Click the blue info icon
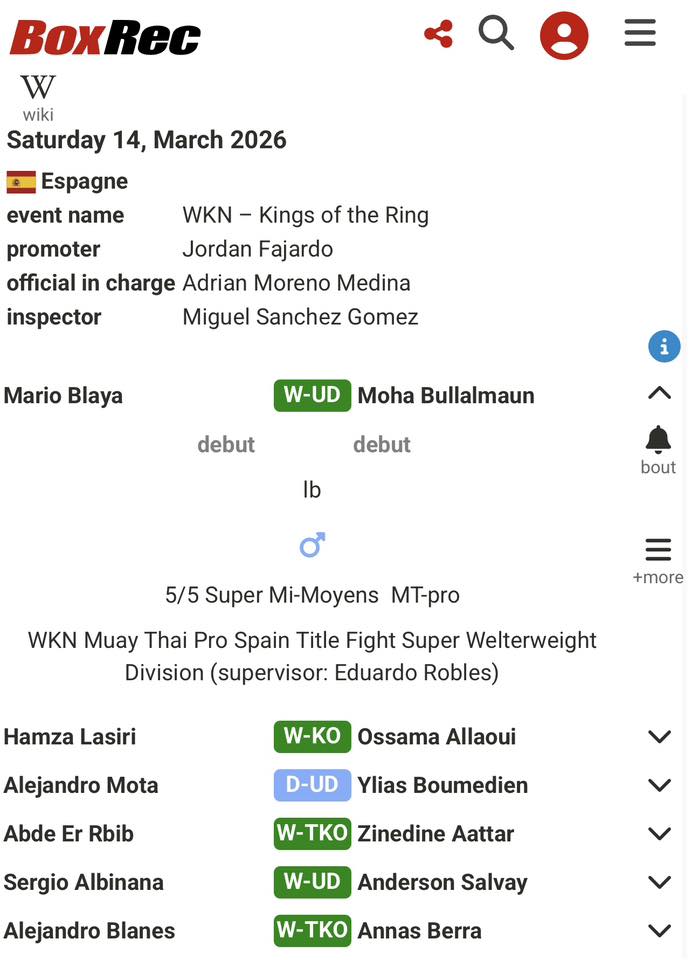The height and width of the screenshot is (960, 692). pos(664,347)
